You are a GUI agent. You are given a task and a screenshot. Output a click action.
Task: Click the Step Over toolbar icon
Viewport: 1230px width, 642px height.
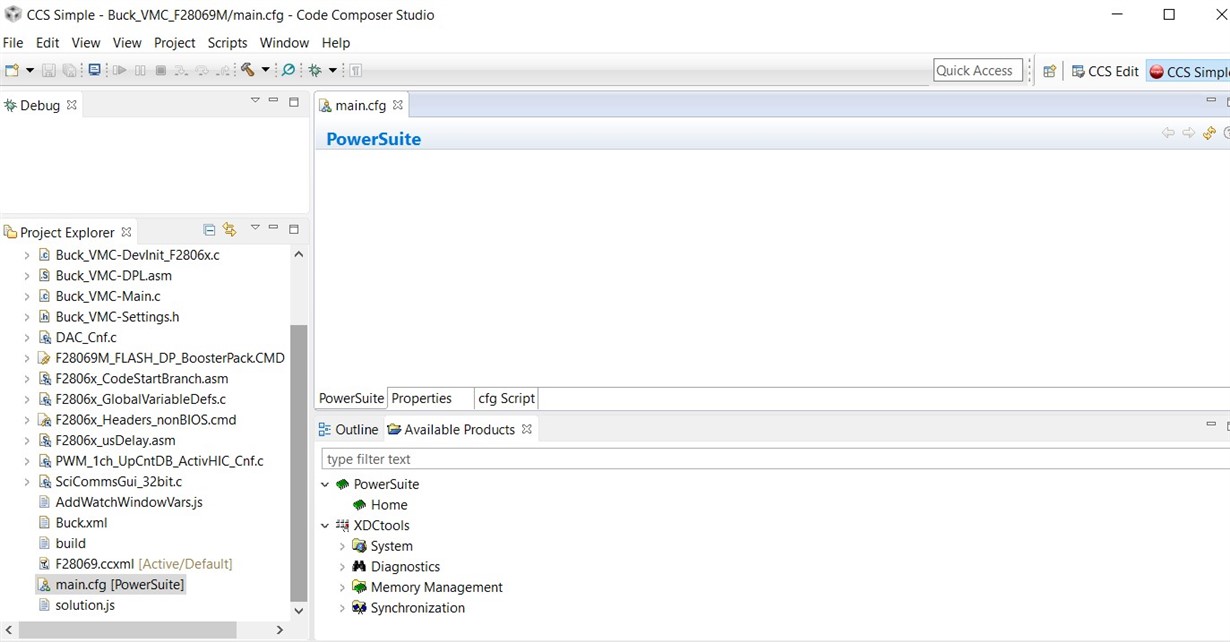click(202, 70)
